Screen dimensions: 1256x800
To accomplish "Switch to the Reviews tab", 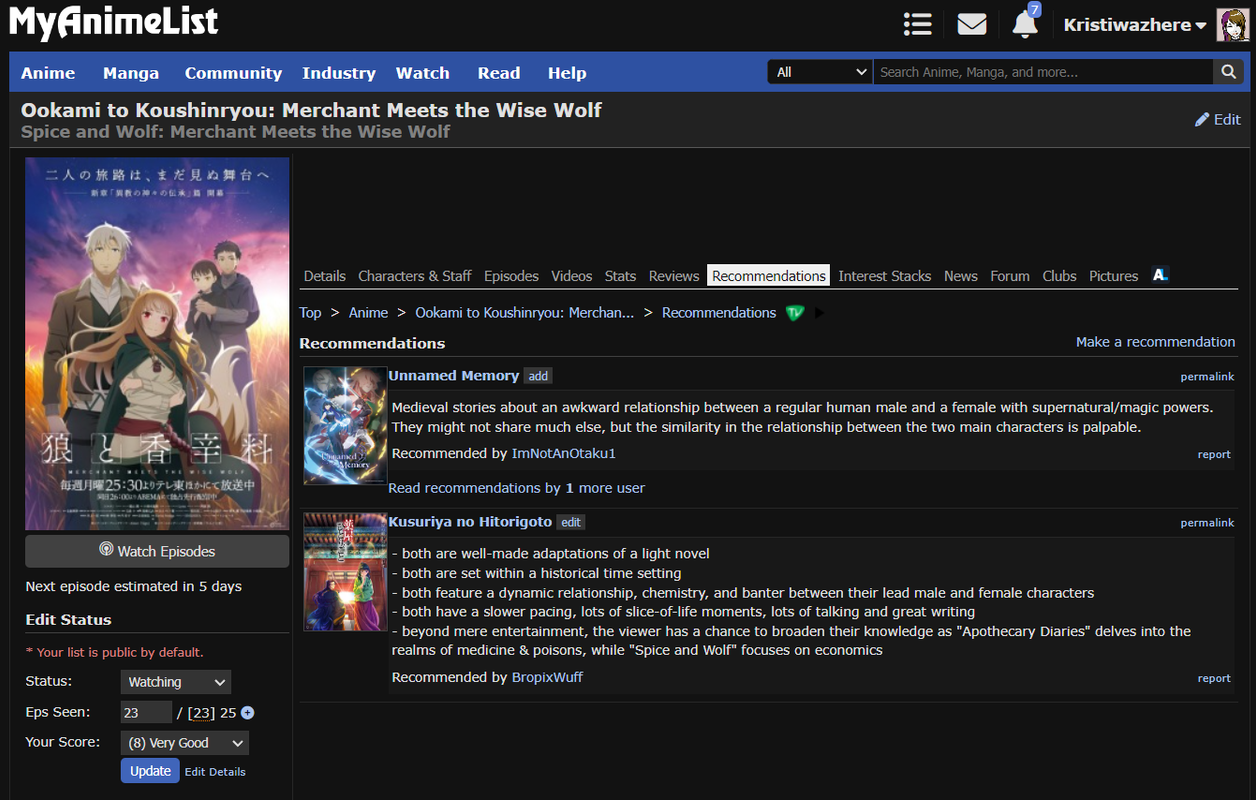I will (674, 276).
